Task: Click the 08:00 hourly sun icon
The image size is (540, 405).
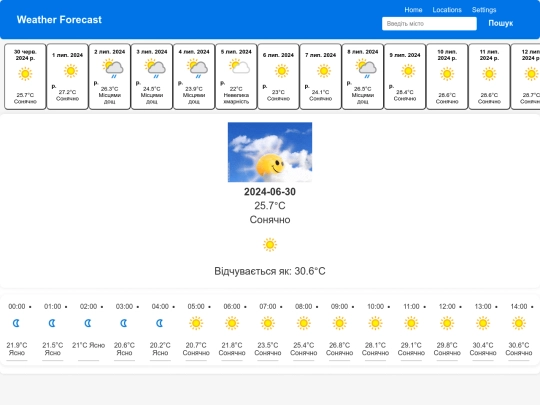Action: pyautogui.click(x=303, y=323)
